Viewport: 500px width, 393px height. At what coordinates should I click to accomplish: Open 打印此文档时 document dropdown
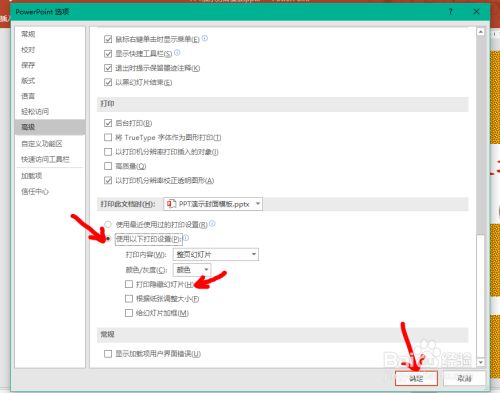213,204
